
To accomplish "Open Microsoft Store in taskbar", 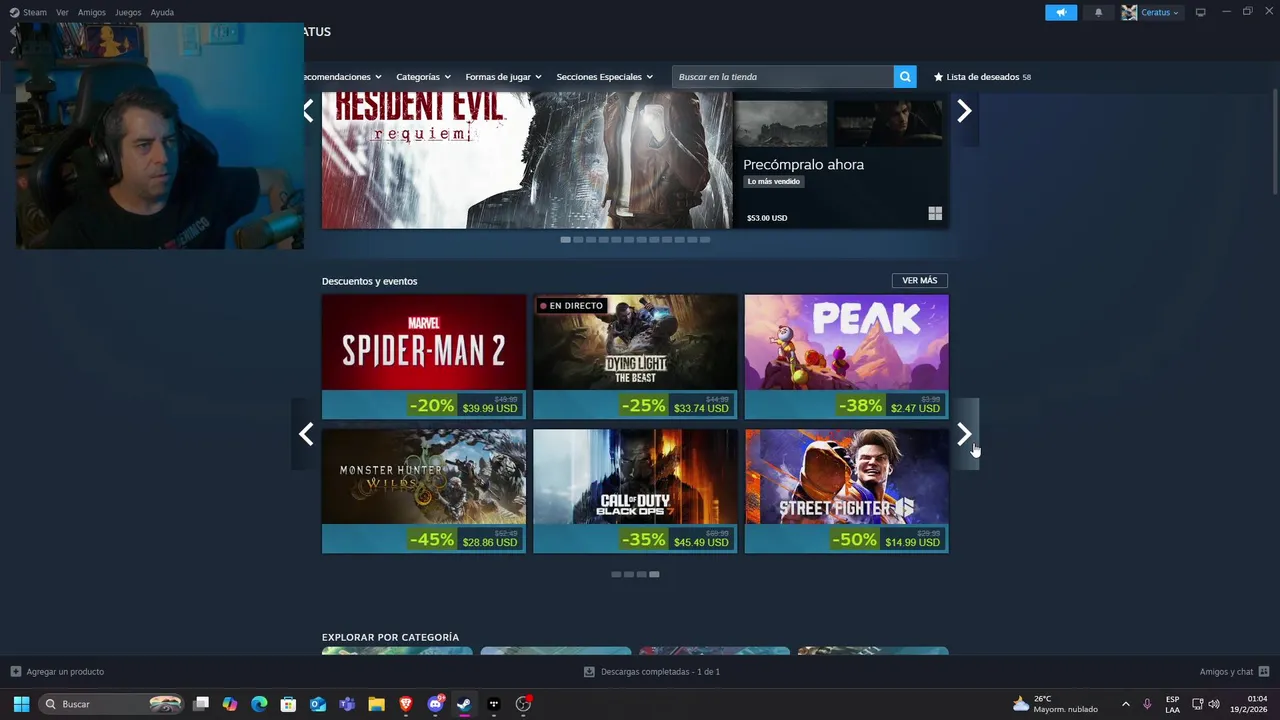I will [288, 704].
